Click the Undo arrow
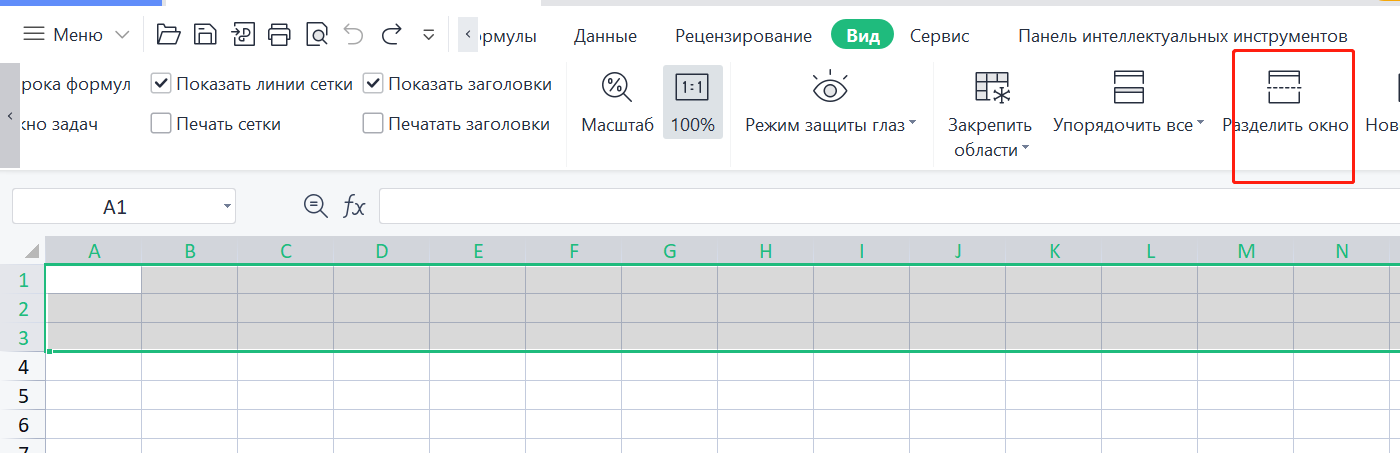 354,35
